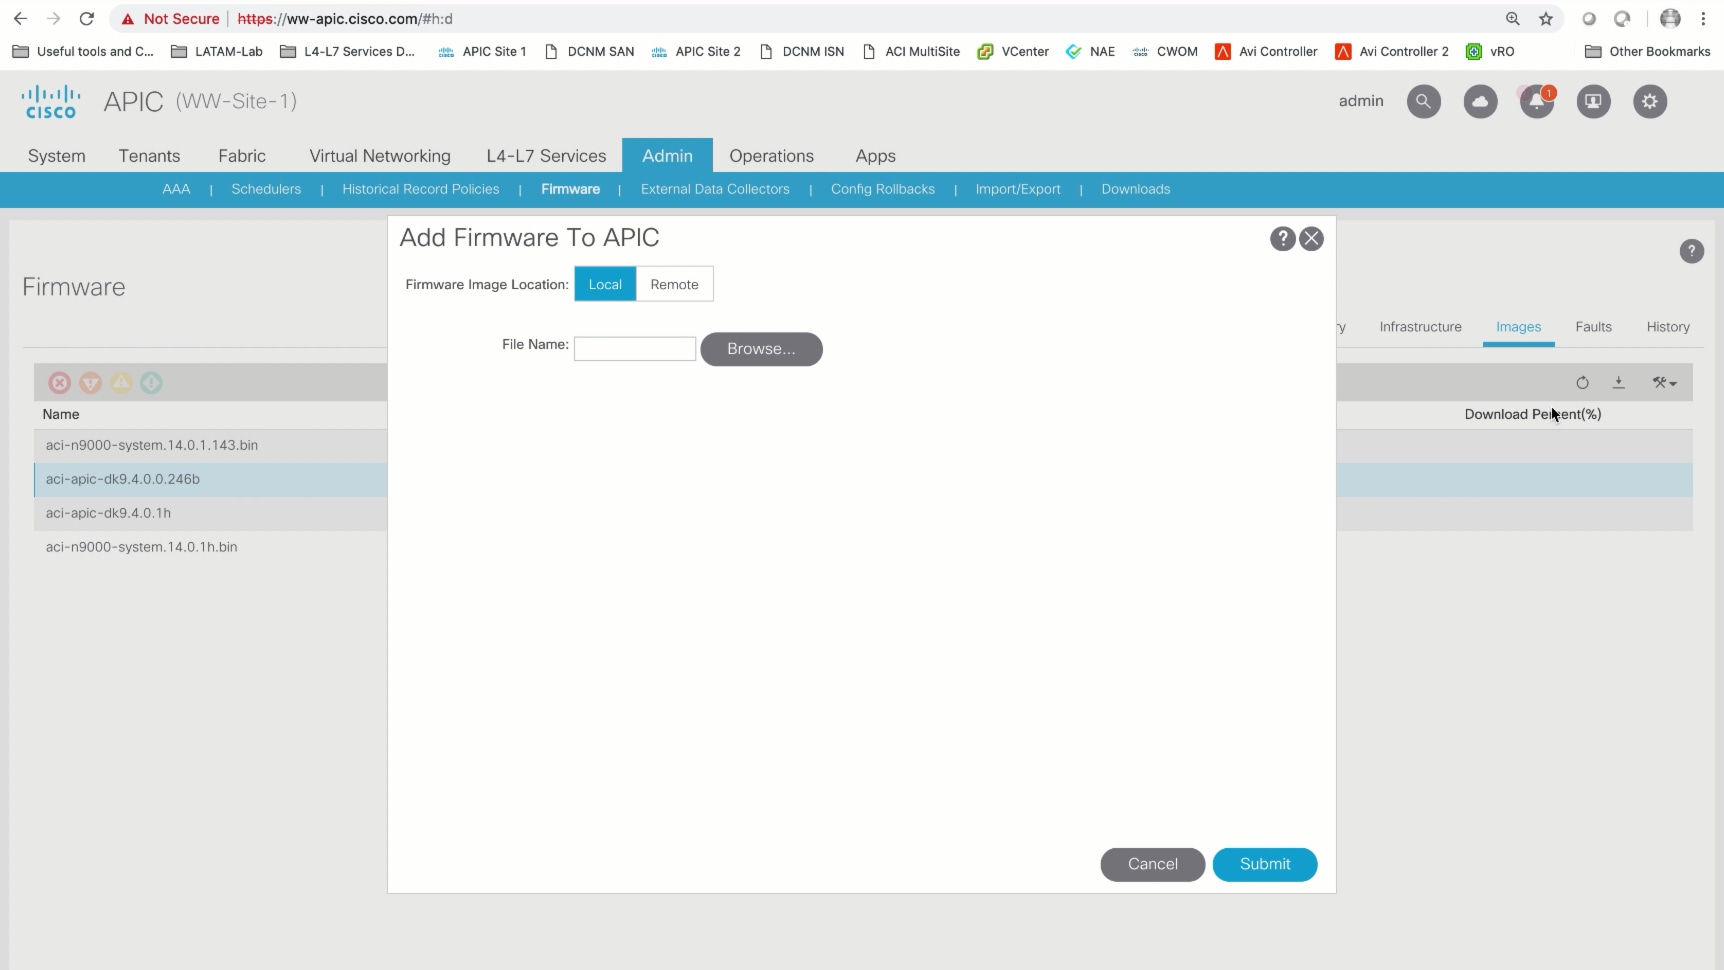Open the Add Firmware dialog help icon
This screenshot has height=970, width=1724.
click(x=1283, y=239)
